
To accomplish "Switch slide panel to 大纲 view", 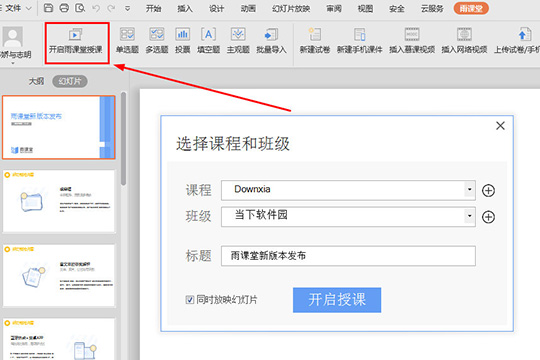I will (x=36, y=81).
